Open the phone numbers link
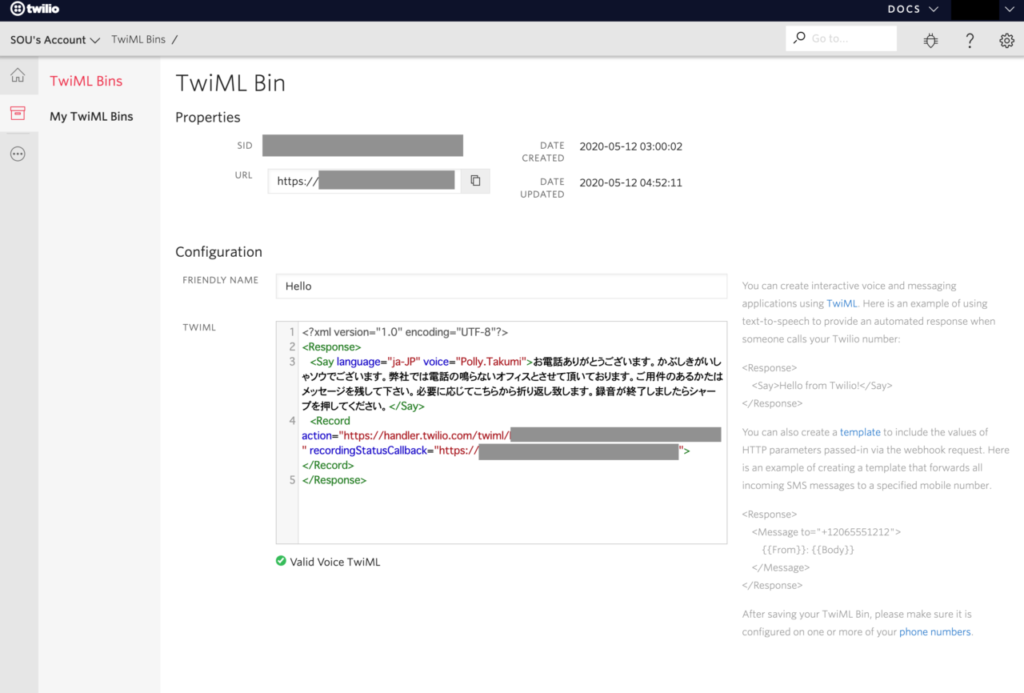Viewport: 1024px width, 693px height. point(935,632)
